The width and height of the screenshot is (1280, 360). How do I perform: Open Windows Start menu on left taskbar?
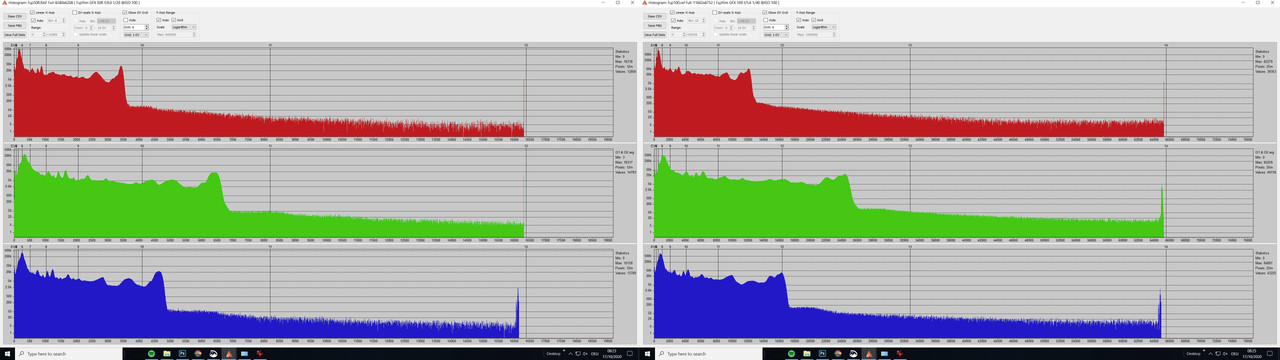pos(7,354)
